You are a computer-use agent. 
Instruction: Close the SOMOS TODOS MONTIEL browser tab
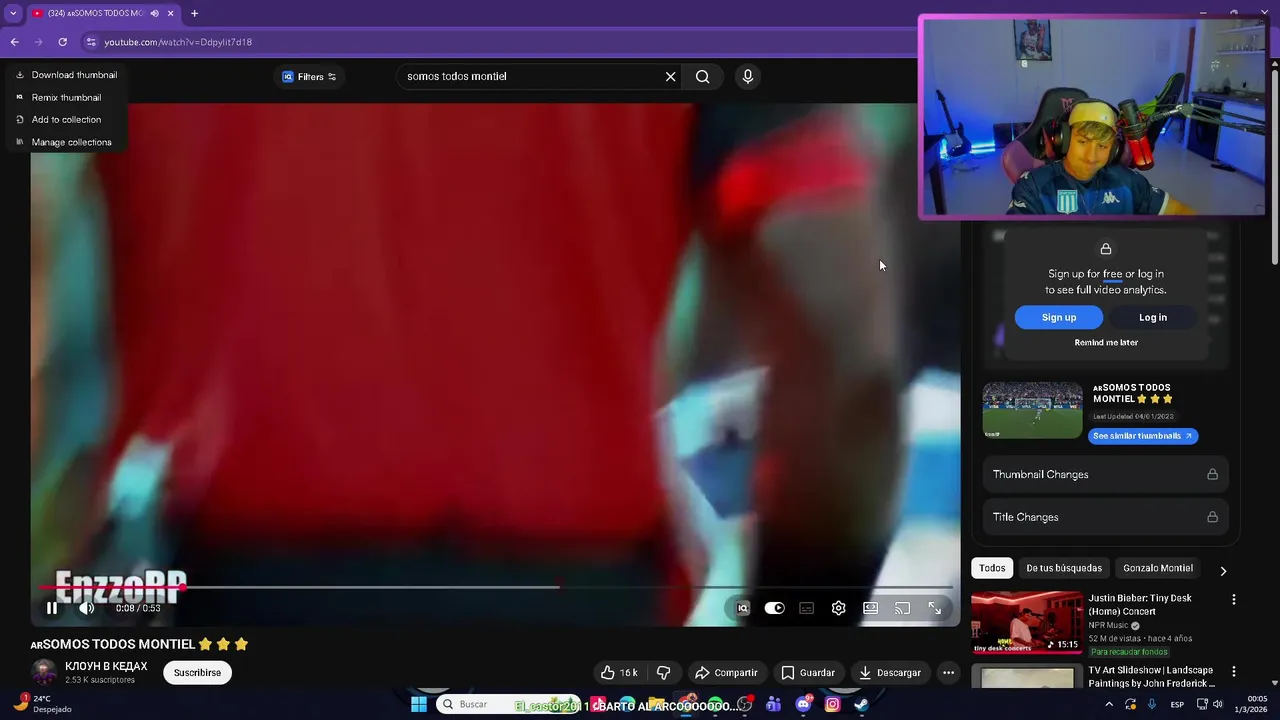point(171,13)
